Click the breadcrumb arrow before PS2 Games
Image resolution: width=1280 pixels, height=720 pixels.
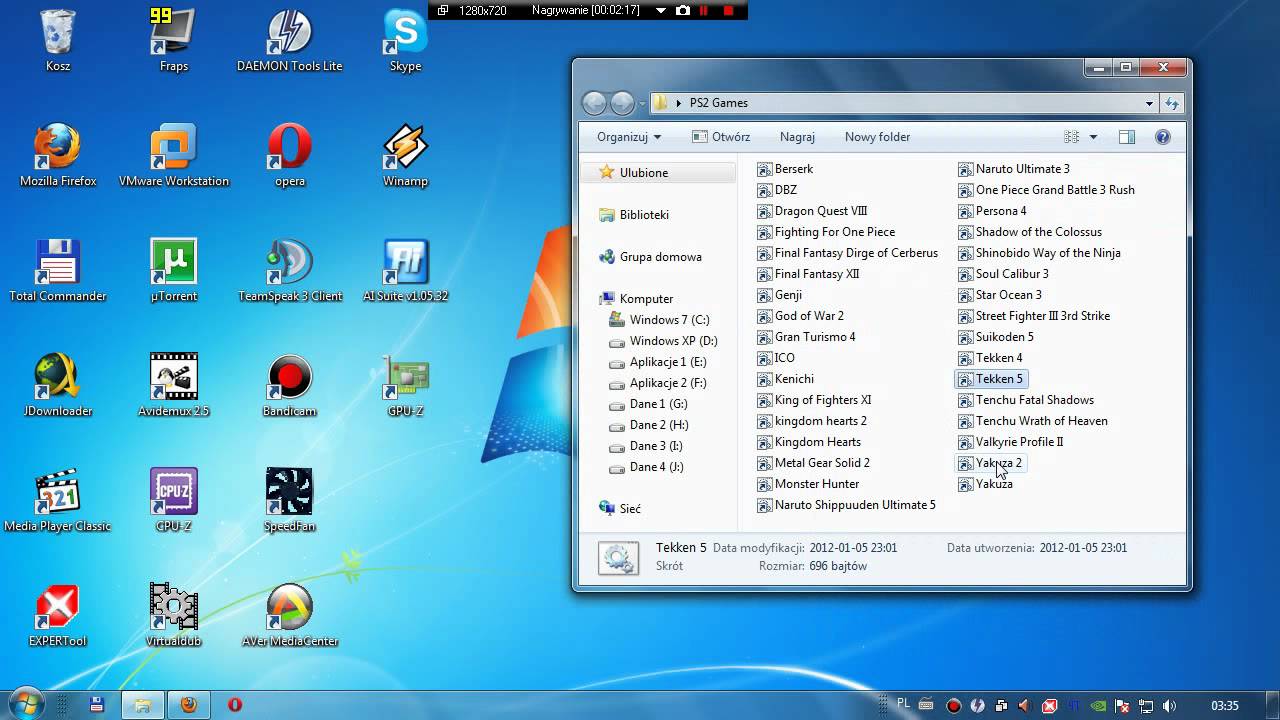(679, 103)
